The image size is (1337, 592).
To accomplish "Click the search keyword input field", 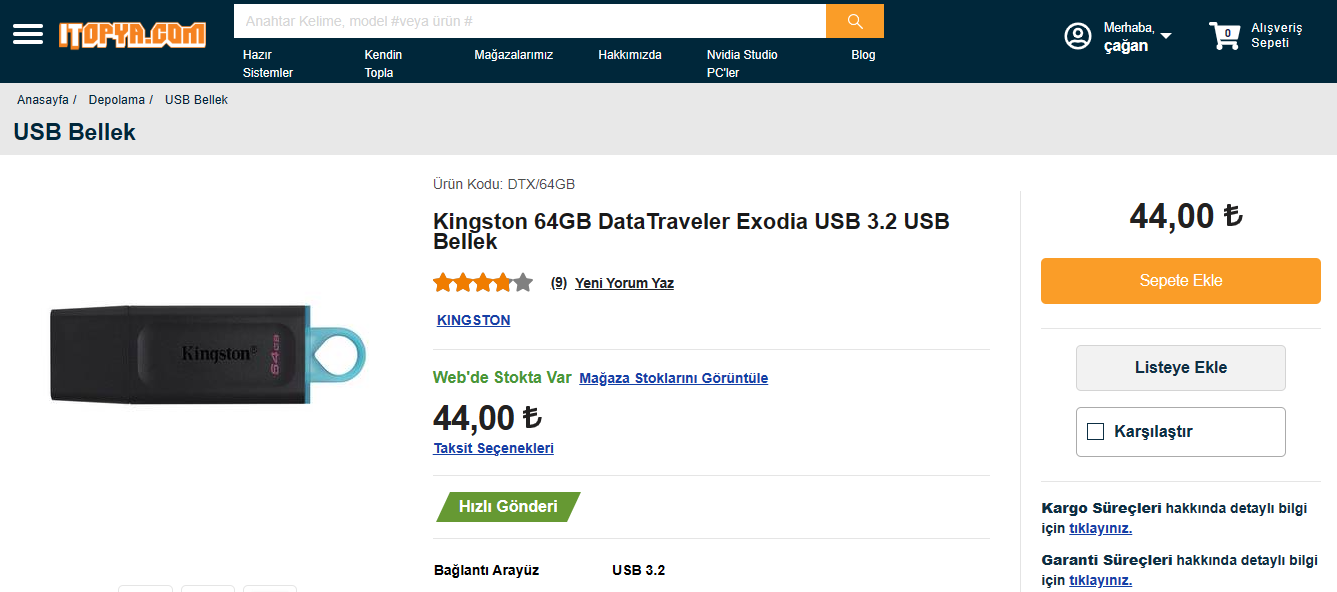I will pos(530,21).
